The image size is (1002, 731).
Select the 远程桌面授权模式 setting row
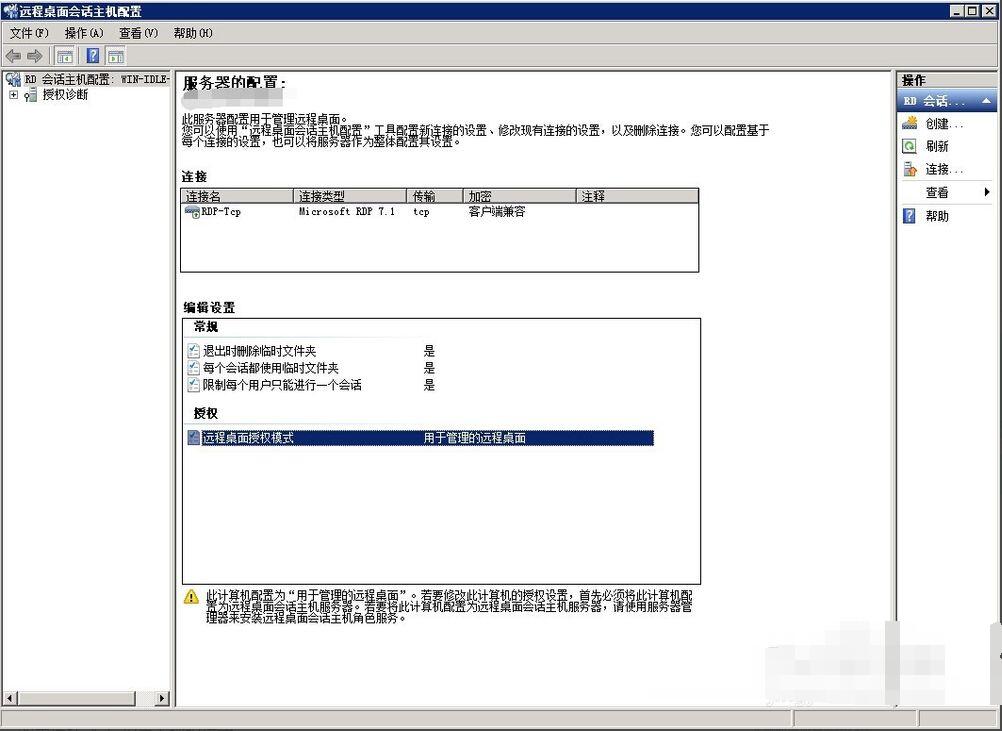248,438
